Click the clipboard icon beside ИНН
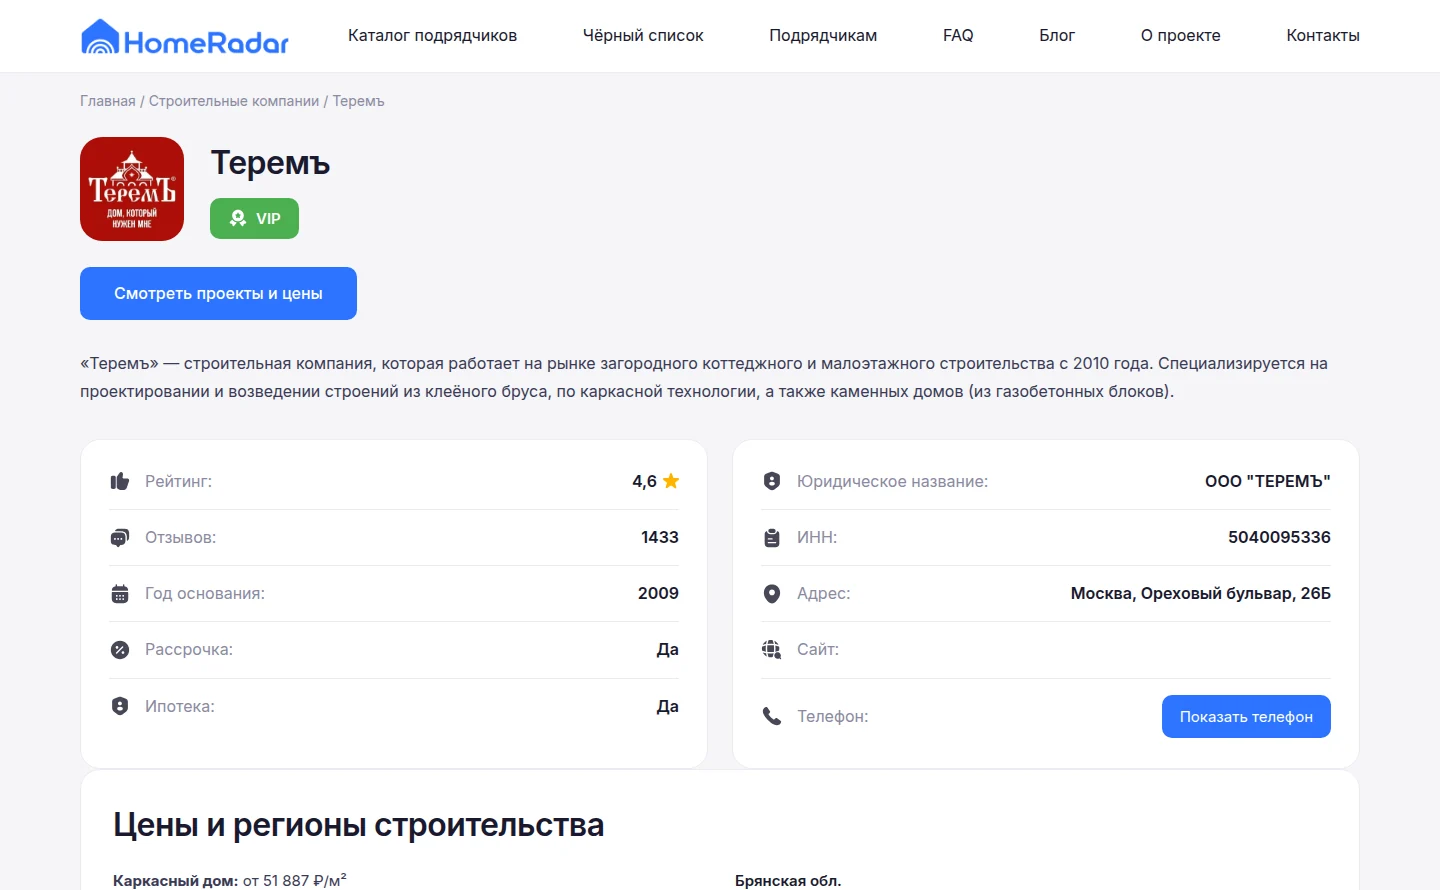The image size is (1440, 890). point(772,538)
